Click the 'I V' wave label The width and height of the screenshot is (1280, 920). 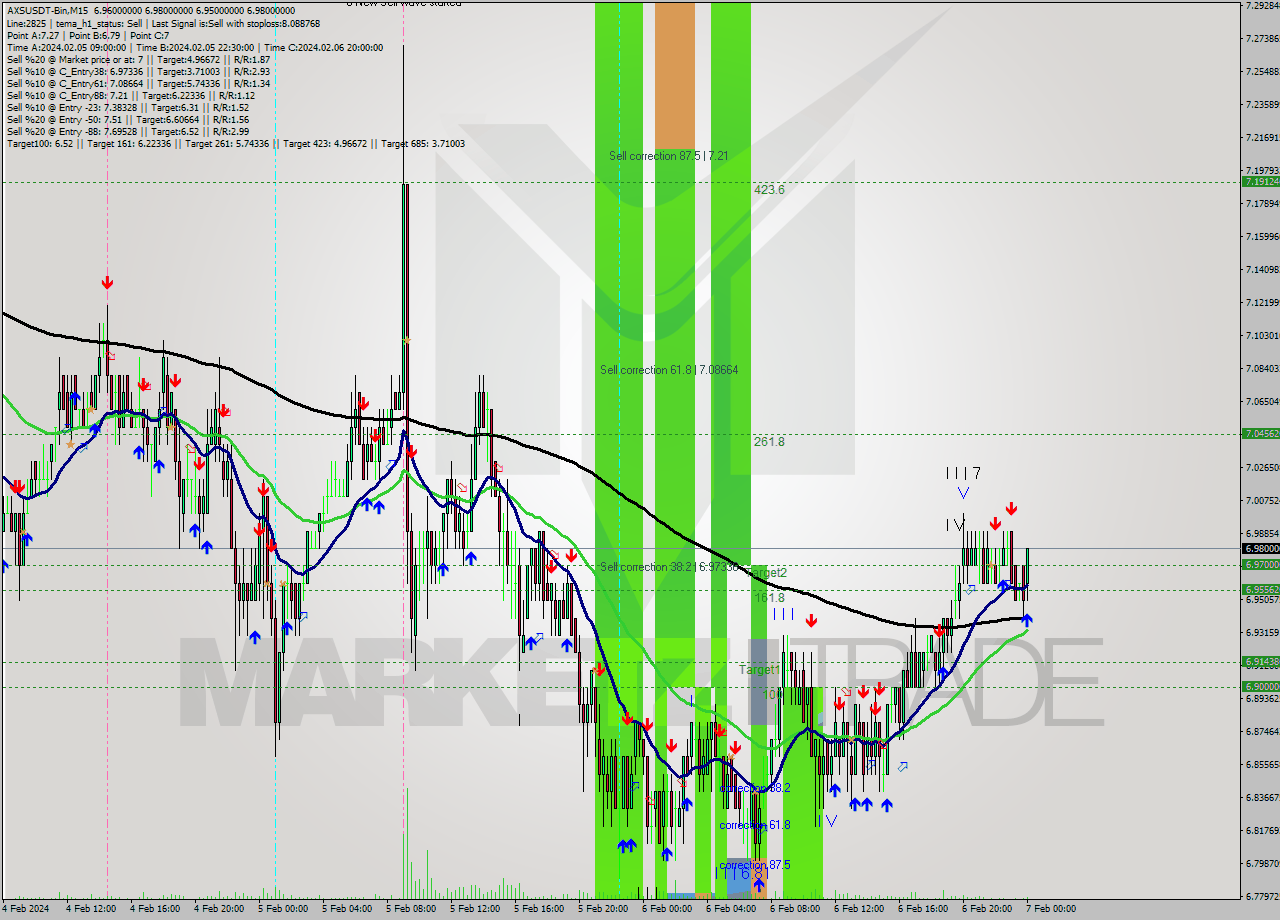tap(955, 524)
